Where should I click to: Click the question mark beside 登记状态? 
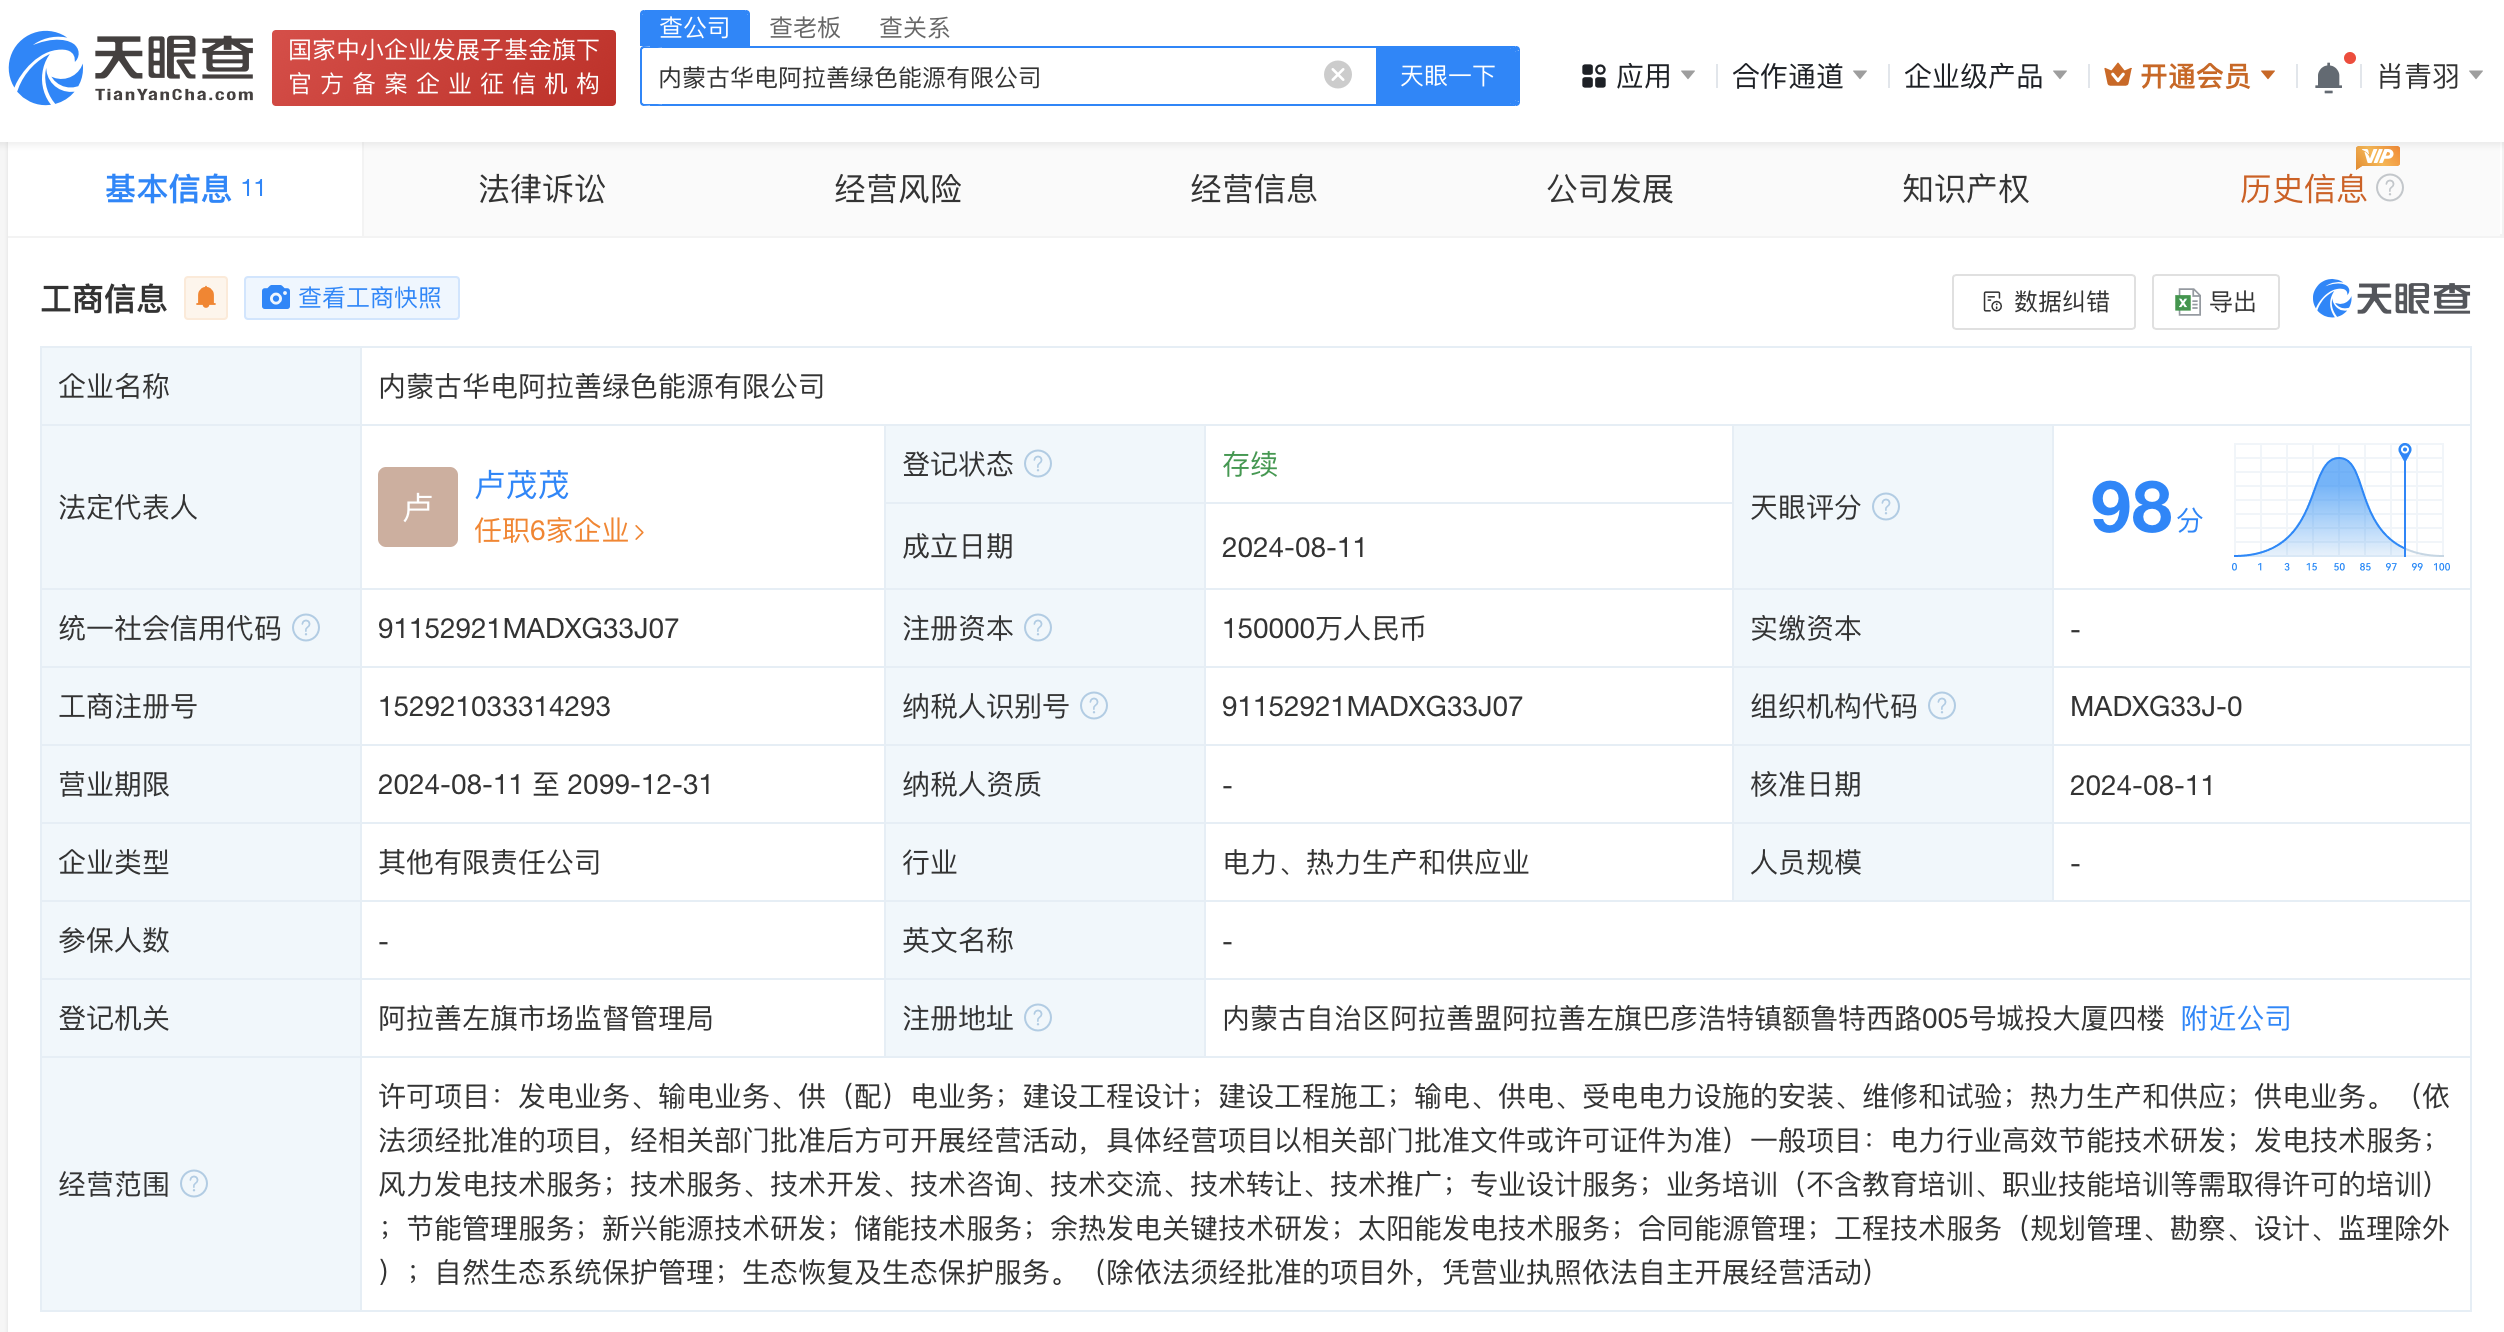pos(1040,463)
